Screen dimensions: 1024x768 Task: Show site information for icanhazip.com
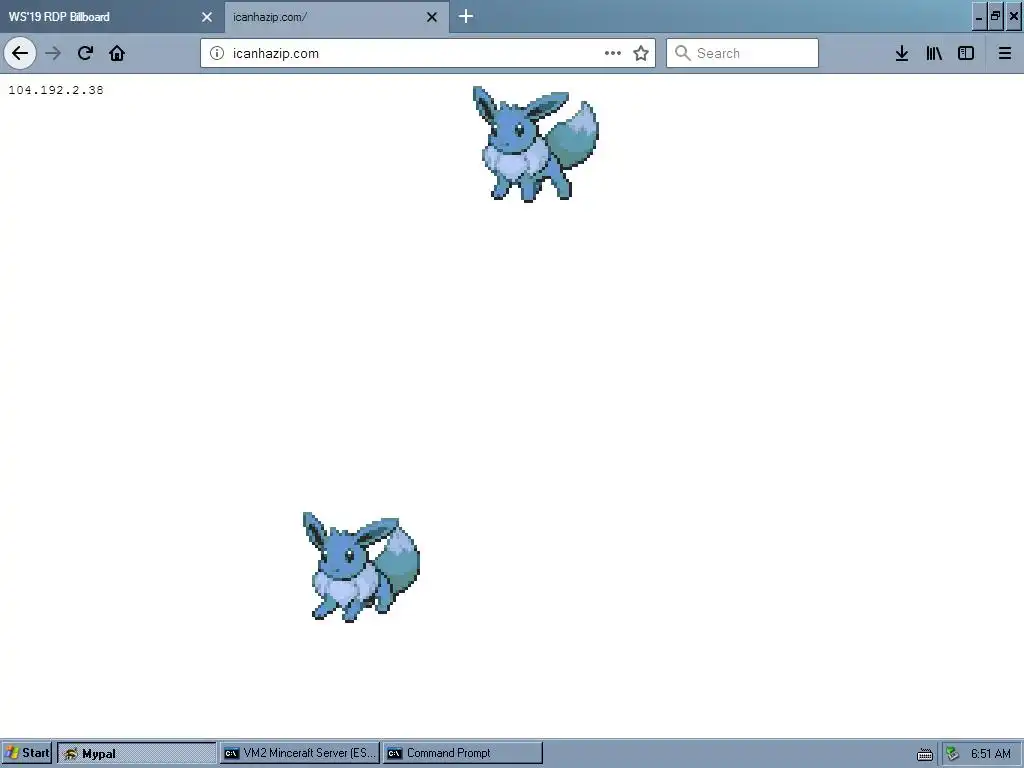point(217,53)
